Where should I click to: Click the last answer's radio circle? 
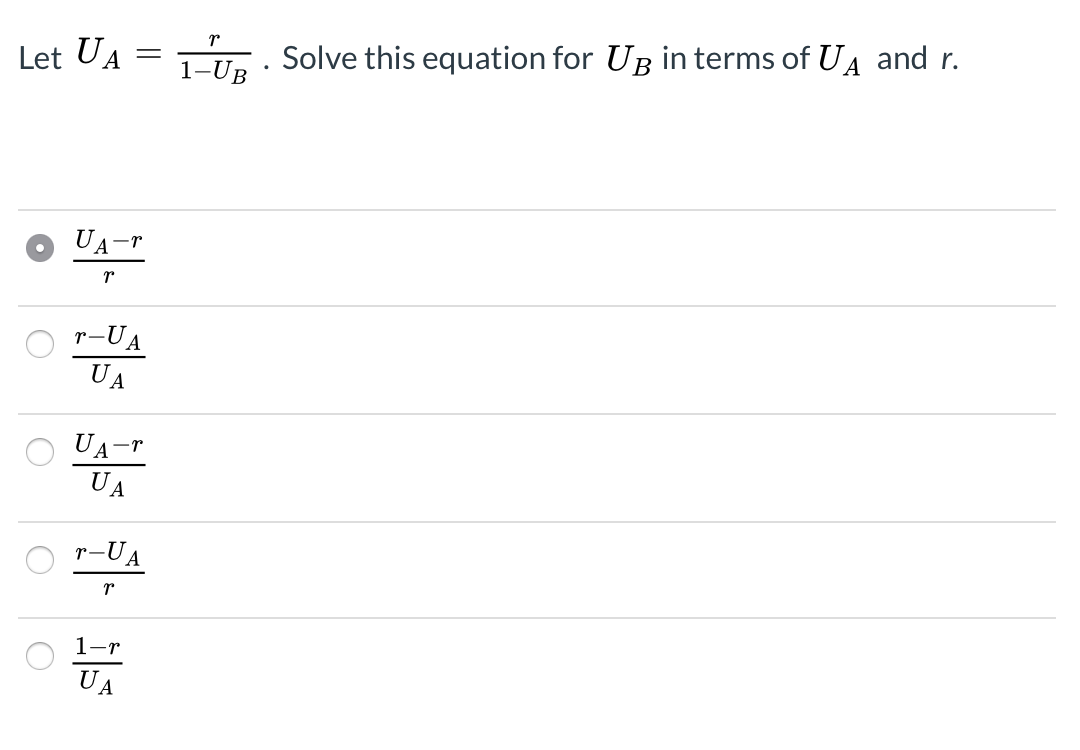click(40, 655)
